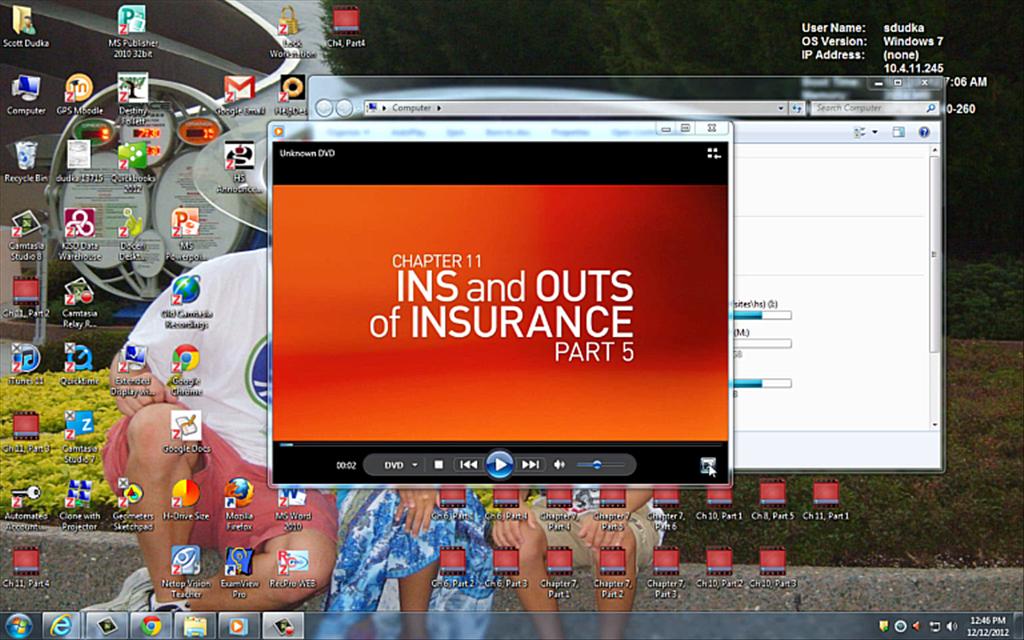
Task: Select the MS PowerPoint shortcut
Action: [x=185, y=234]
